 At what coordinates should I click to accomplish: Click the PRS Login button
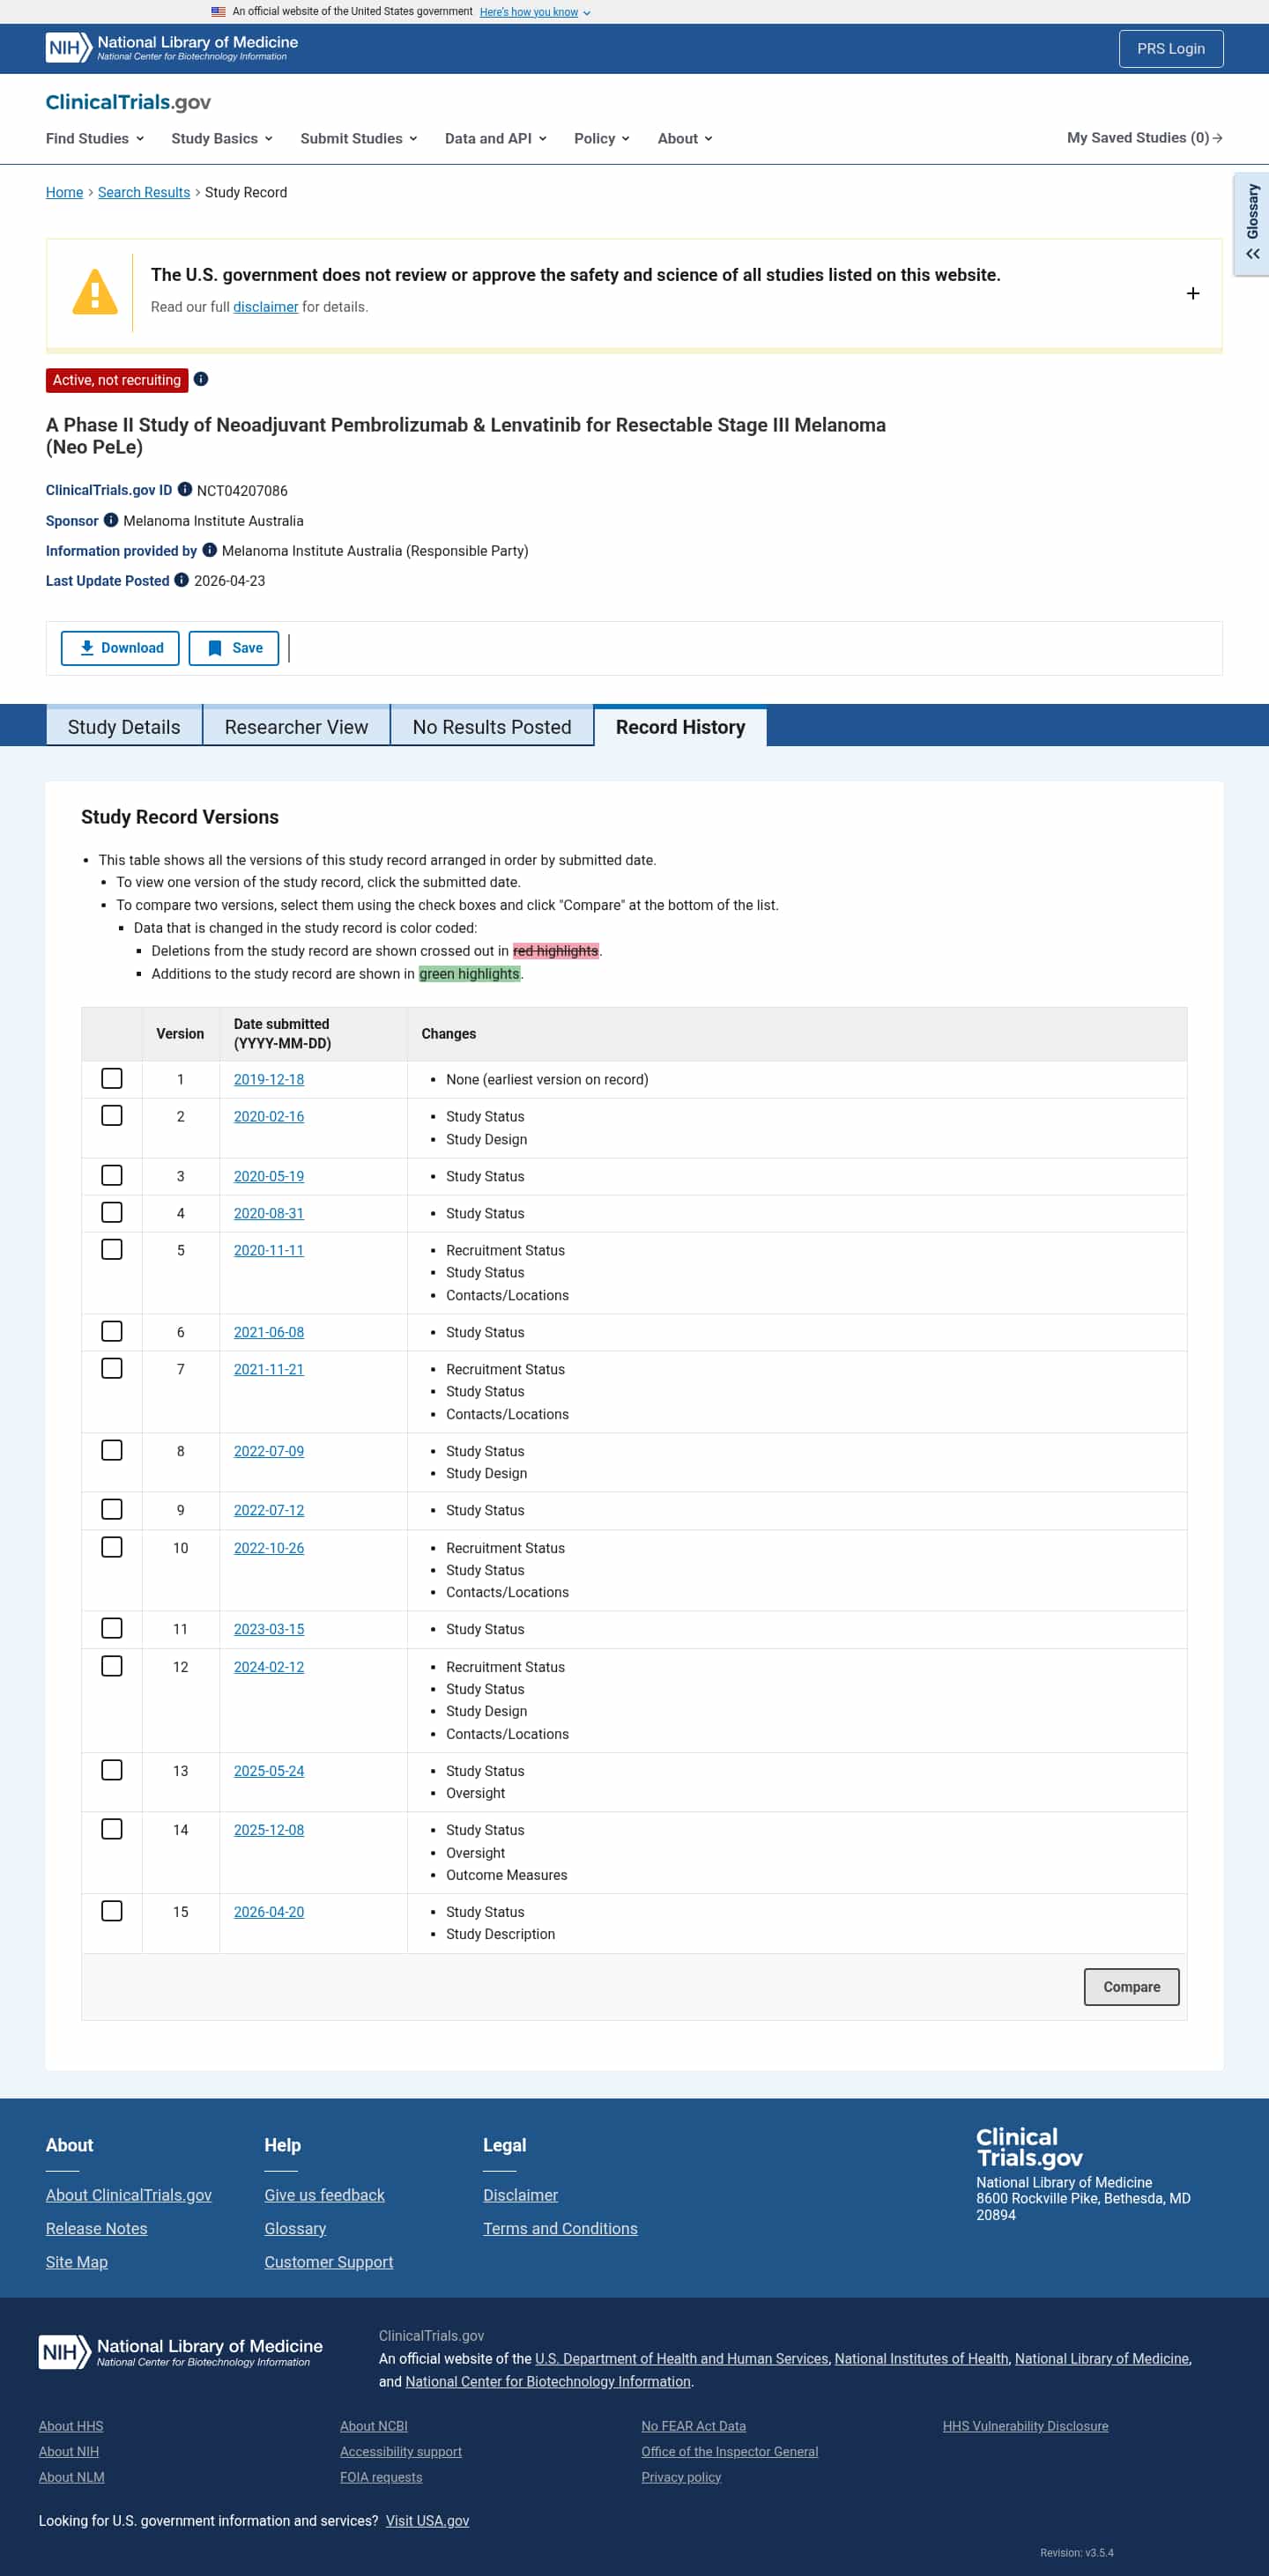(1171, 48)
